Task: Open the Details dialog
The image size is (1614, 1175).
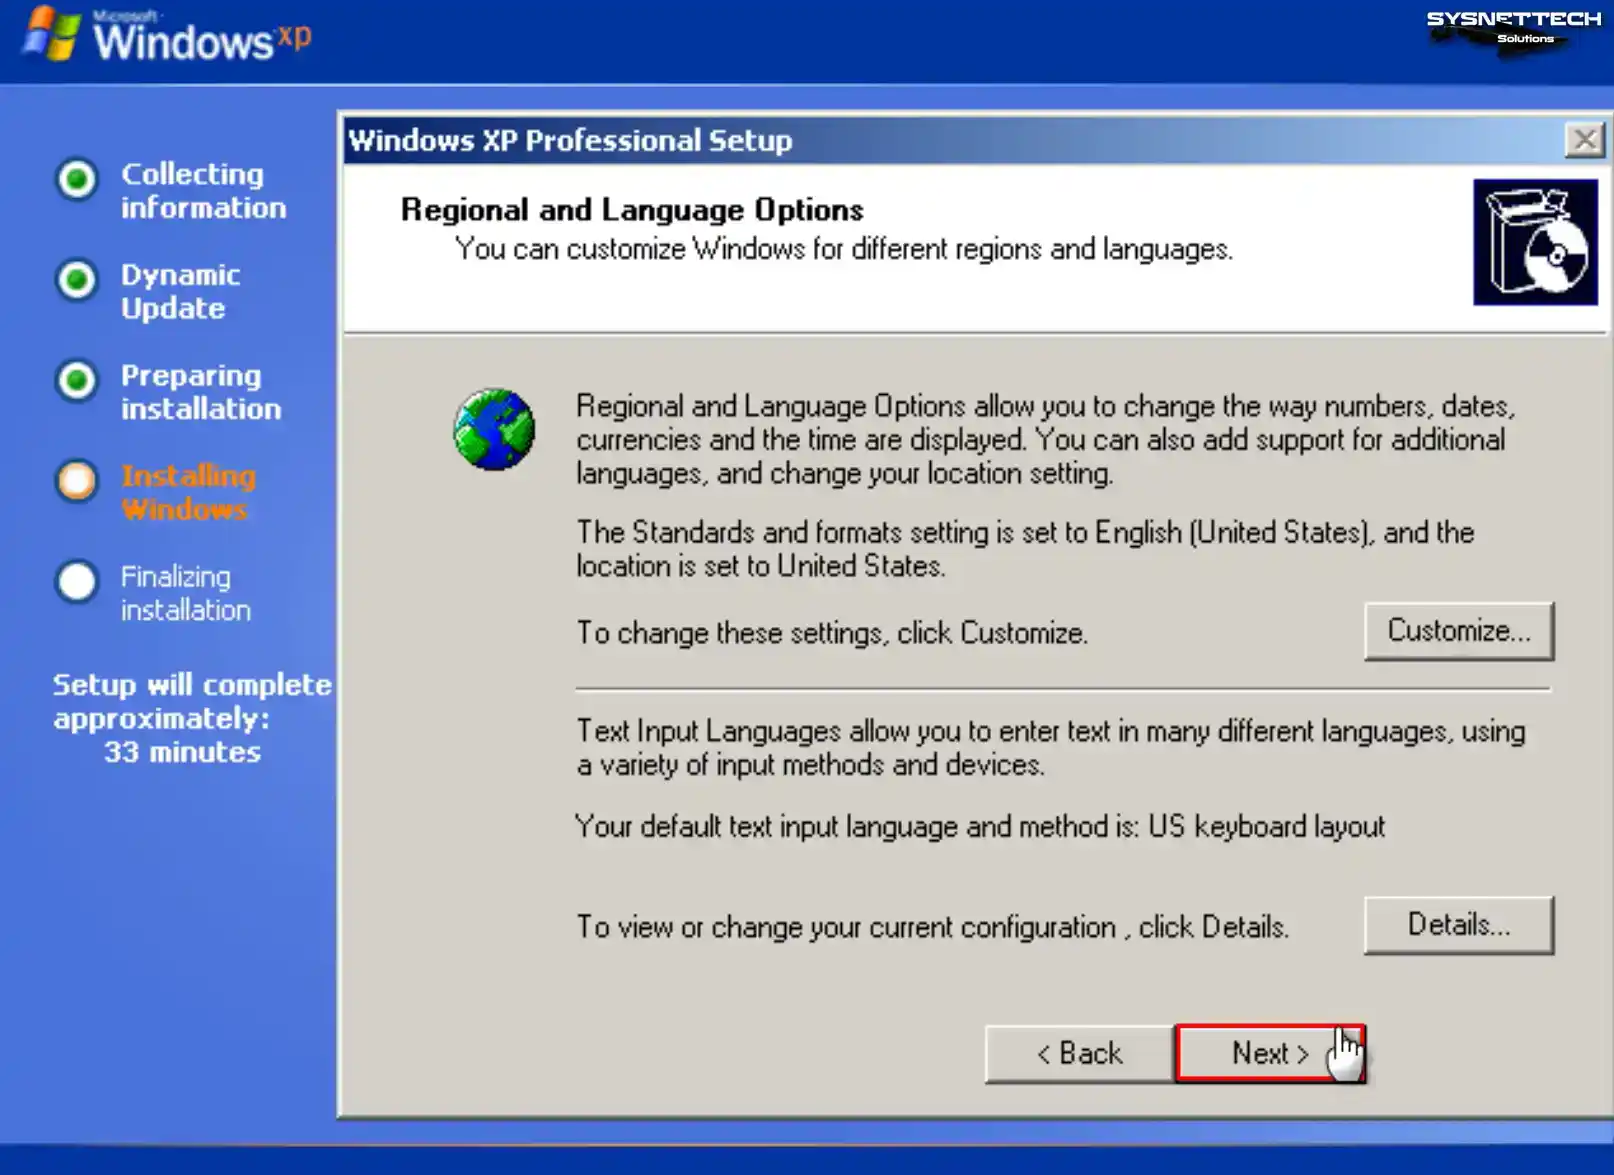Action: pos(1459,924)
